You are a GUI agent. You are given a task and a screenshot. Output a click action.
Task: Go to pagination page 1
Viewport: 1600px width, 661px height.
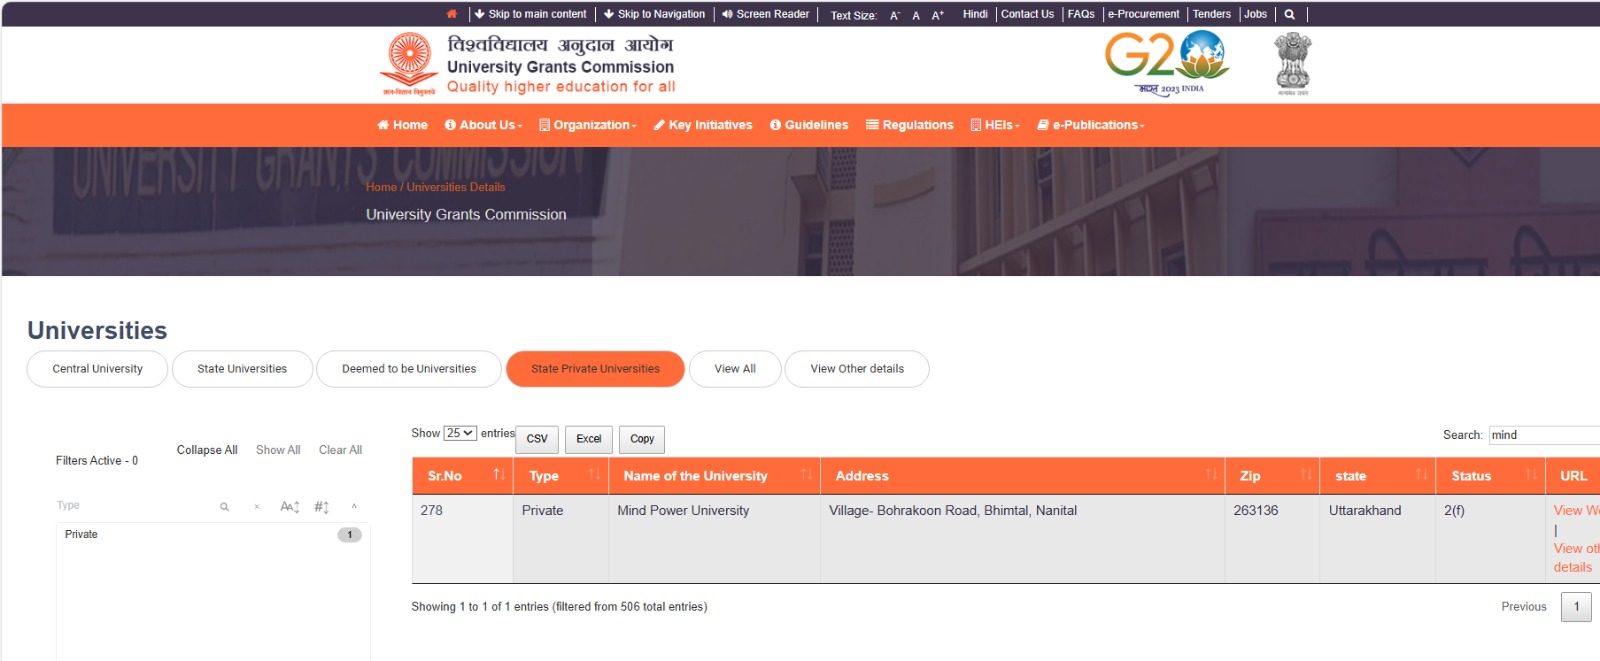[x=1576, y=606]
